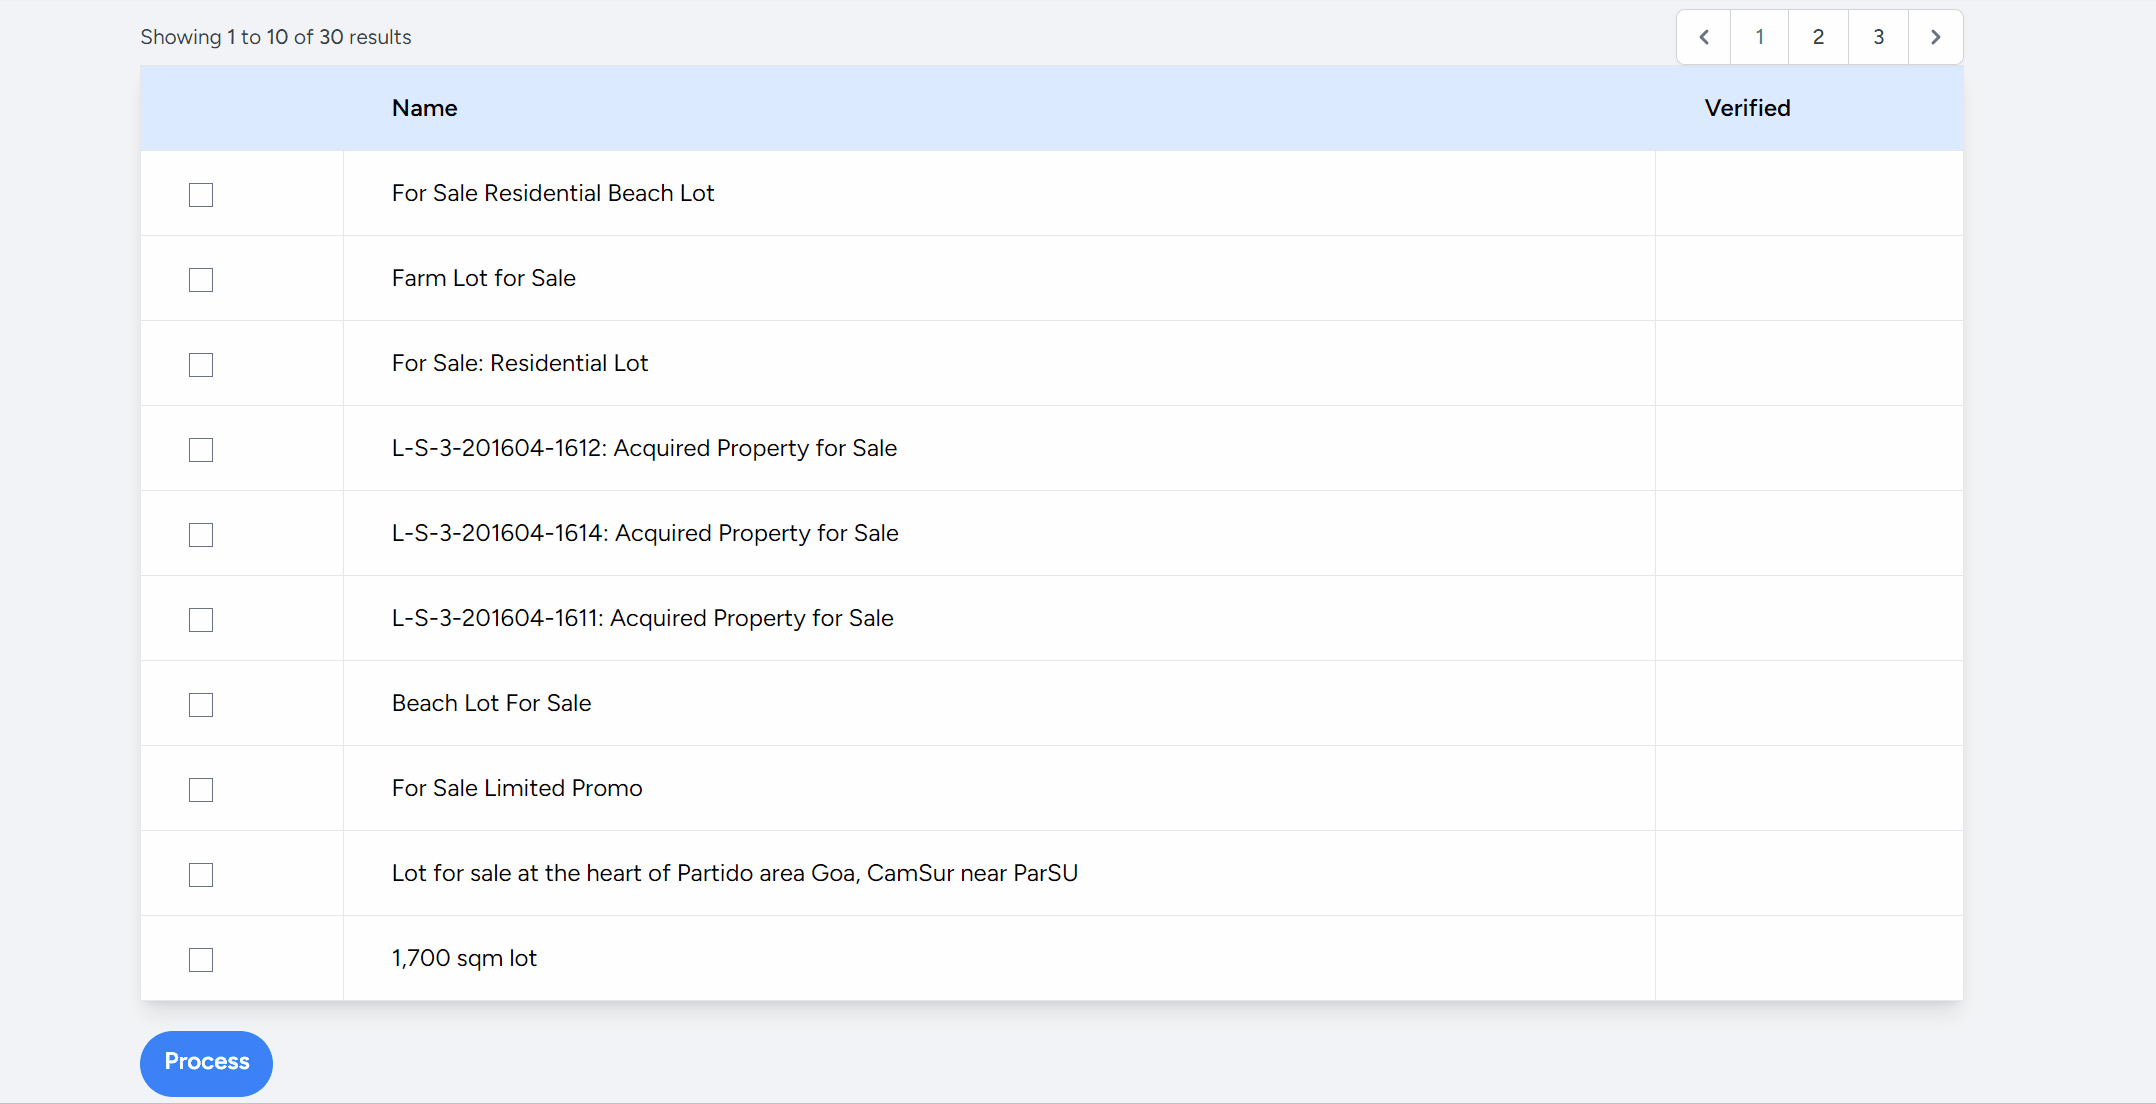Select the Partido area Goa lot checkbox
The image size is (2156, 1104).
click(x=201, y=875)
